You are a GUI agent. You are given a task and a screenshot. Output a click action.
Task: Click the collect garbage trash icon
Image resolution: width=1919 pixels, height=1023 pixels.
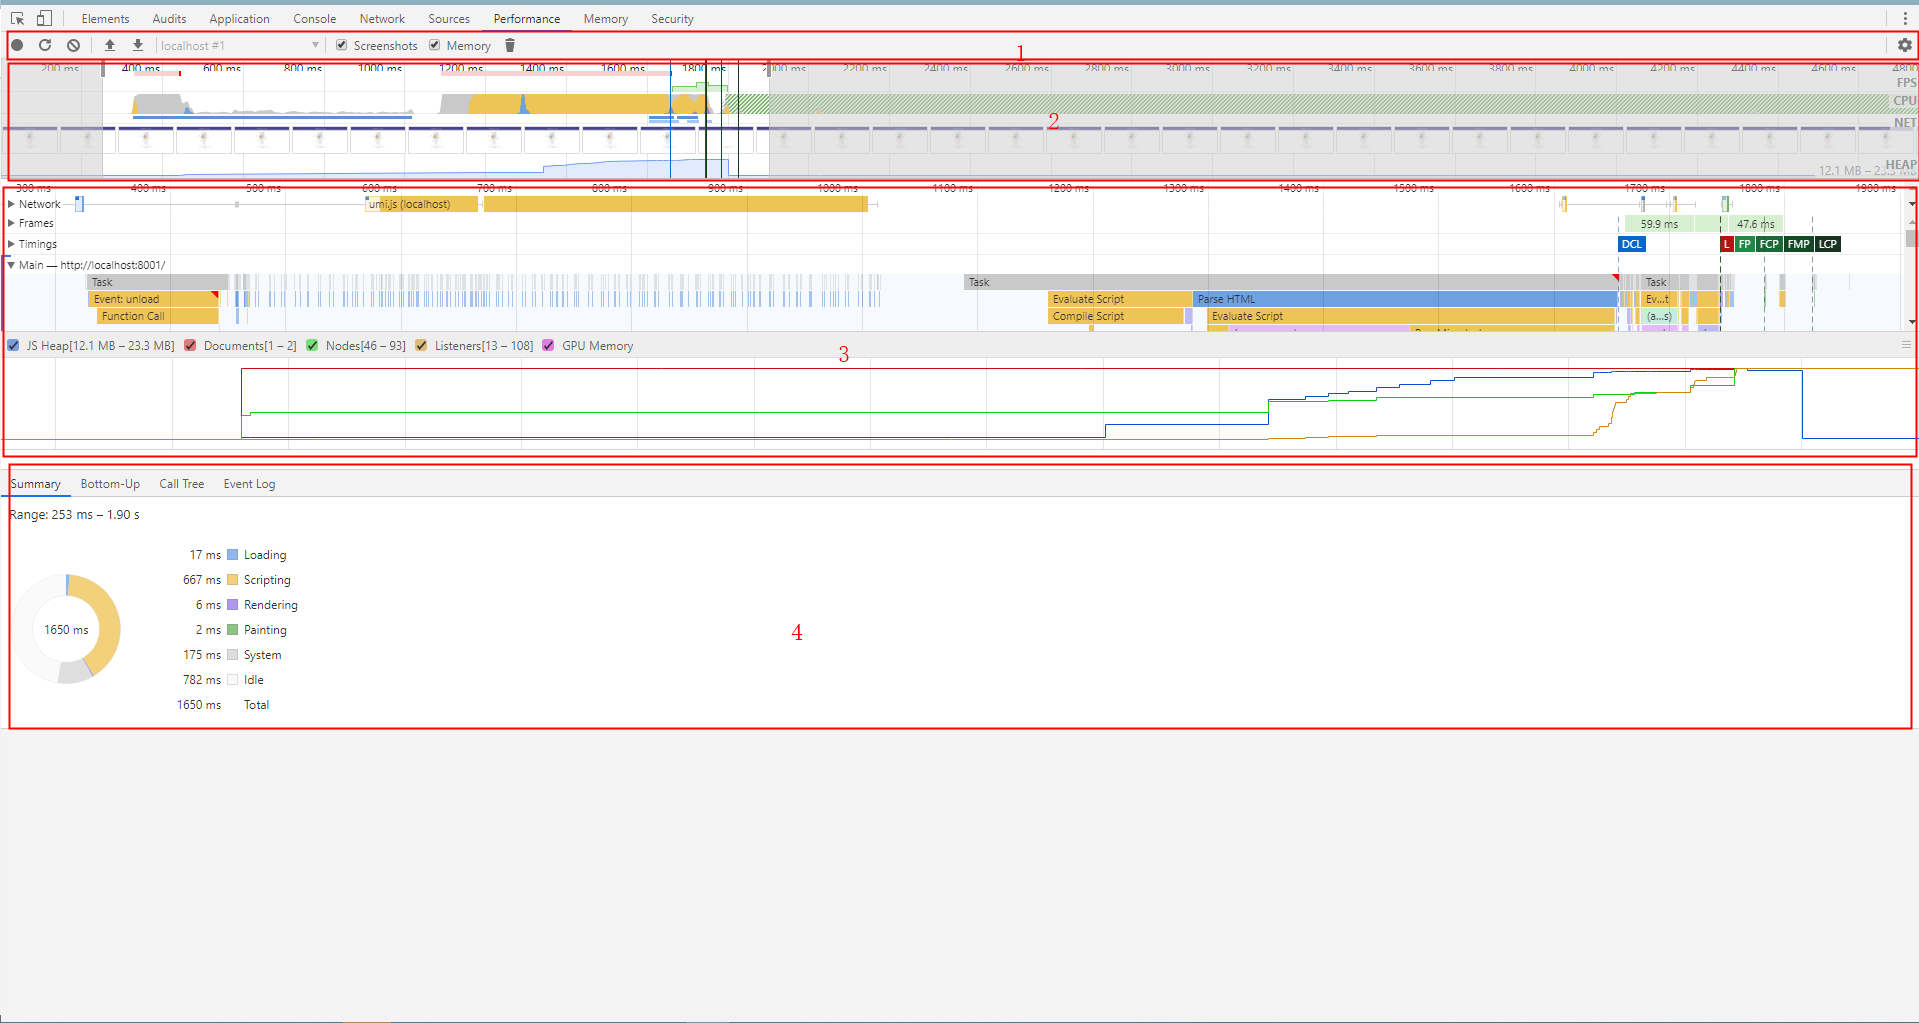tap(510, 45)
